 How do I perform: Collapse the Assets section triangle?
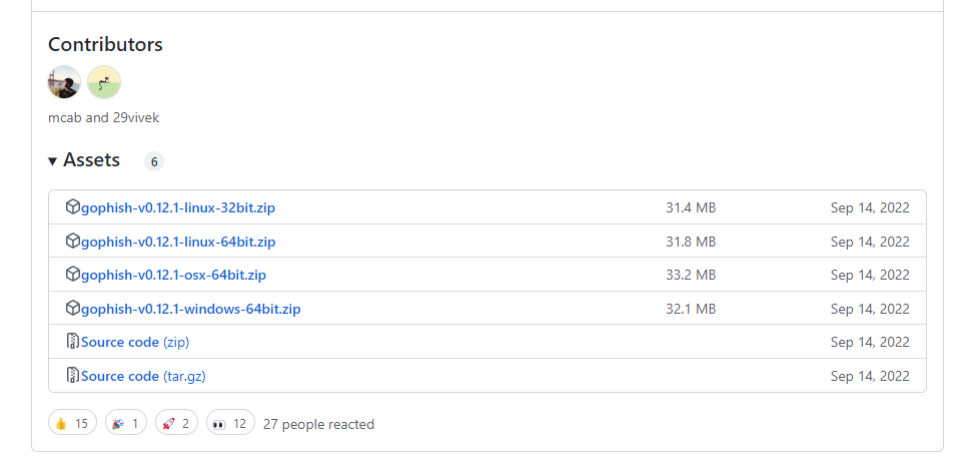tap(53, 162)
